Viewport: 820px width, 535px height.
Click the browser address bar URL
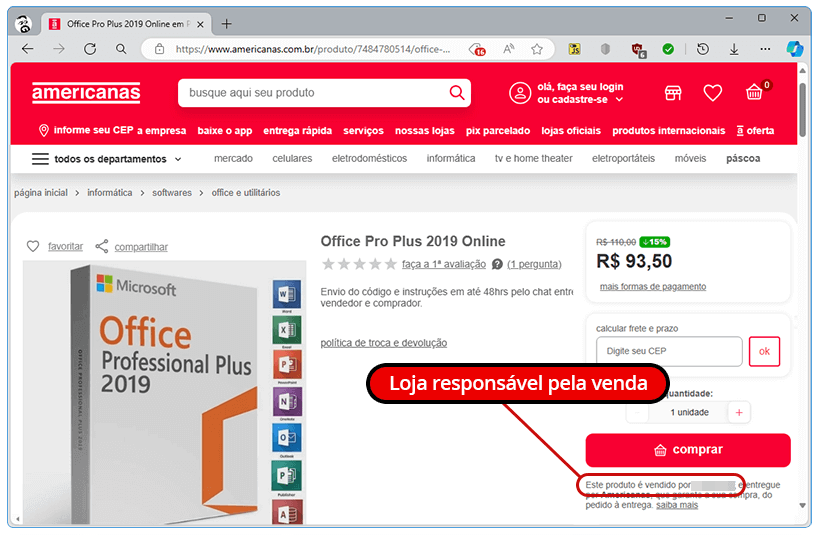(x=313, y=49)
